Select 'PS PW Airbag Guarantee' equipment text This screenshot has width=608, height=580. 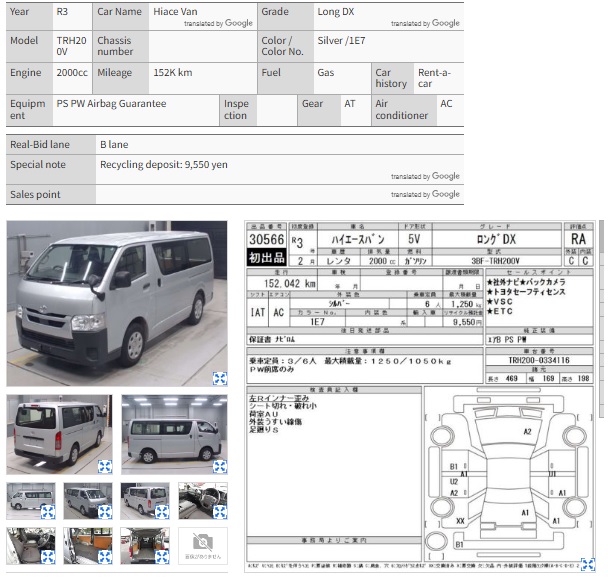(x=111, y=104)
